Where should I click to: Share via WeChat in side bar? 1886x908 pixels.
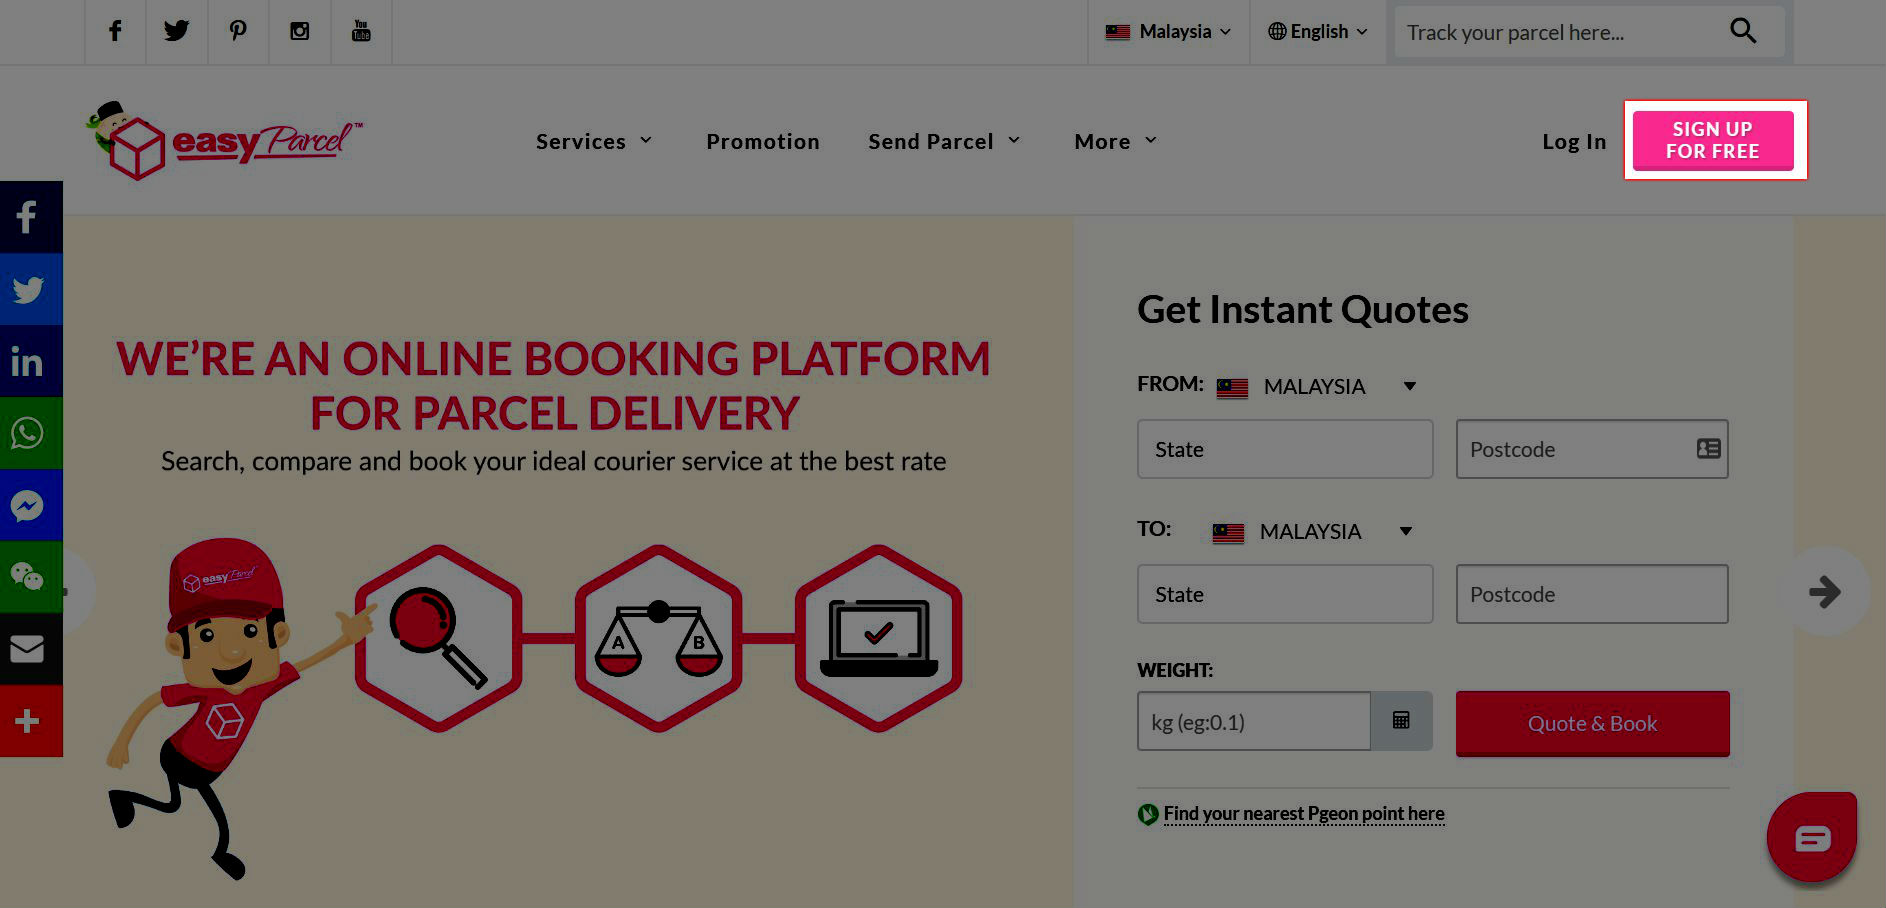(31, 577)
